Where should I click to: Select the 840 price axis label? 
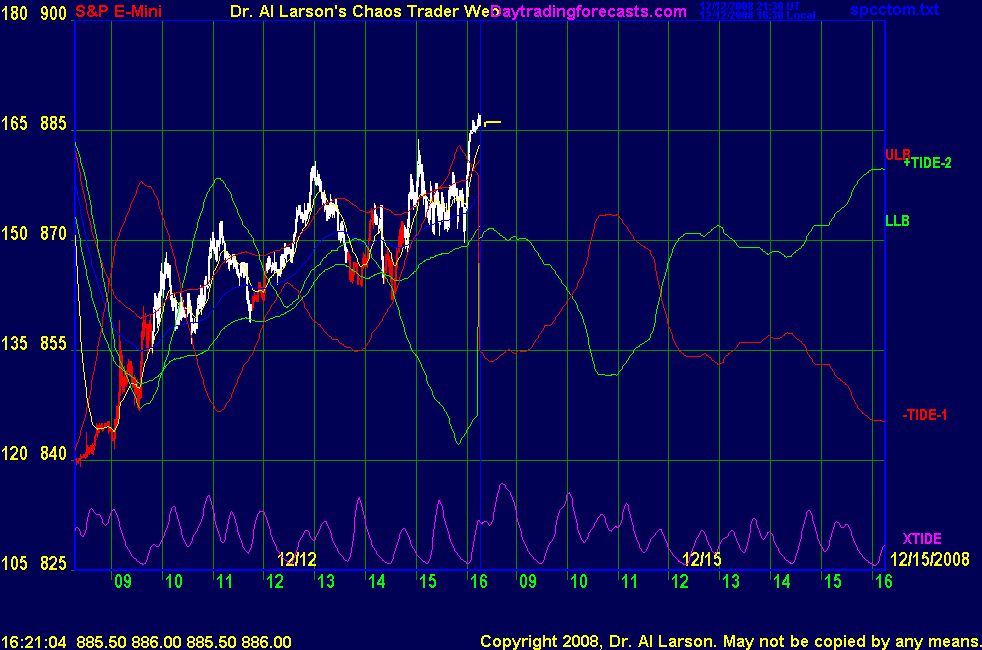[53, 454]
